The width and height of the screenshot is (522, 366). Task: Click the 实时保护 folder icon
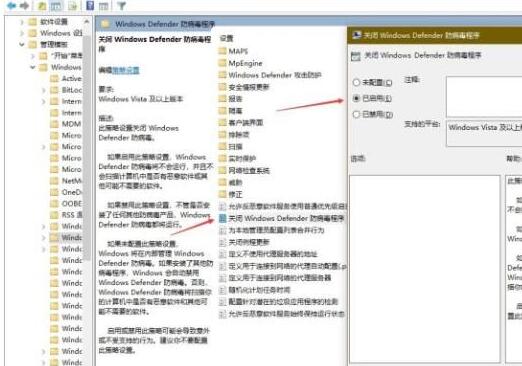point(222,159)
